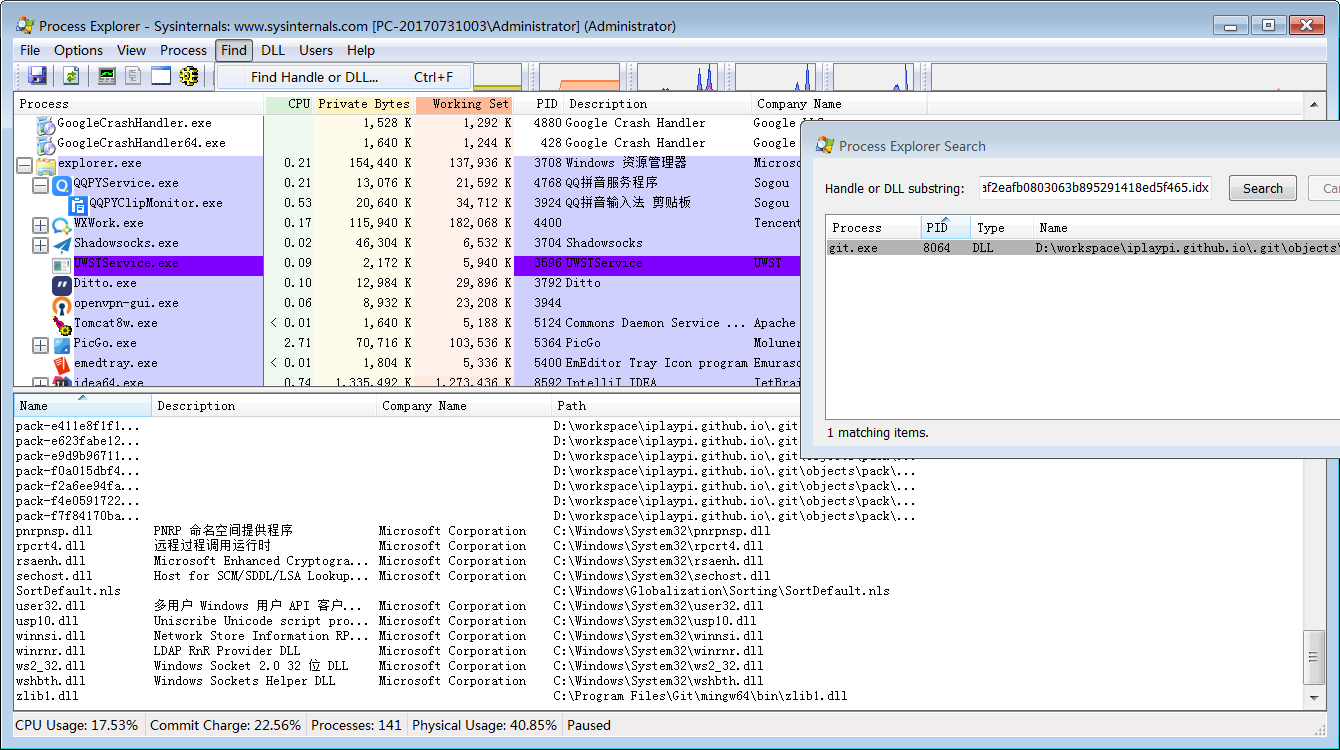Click the UWSTService.exe process icon
Viewport: 1340px width, 750px height.
(x=61, y=264)
